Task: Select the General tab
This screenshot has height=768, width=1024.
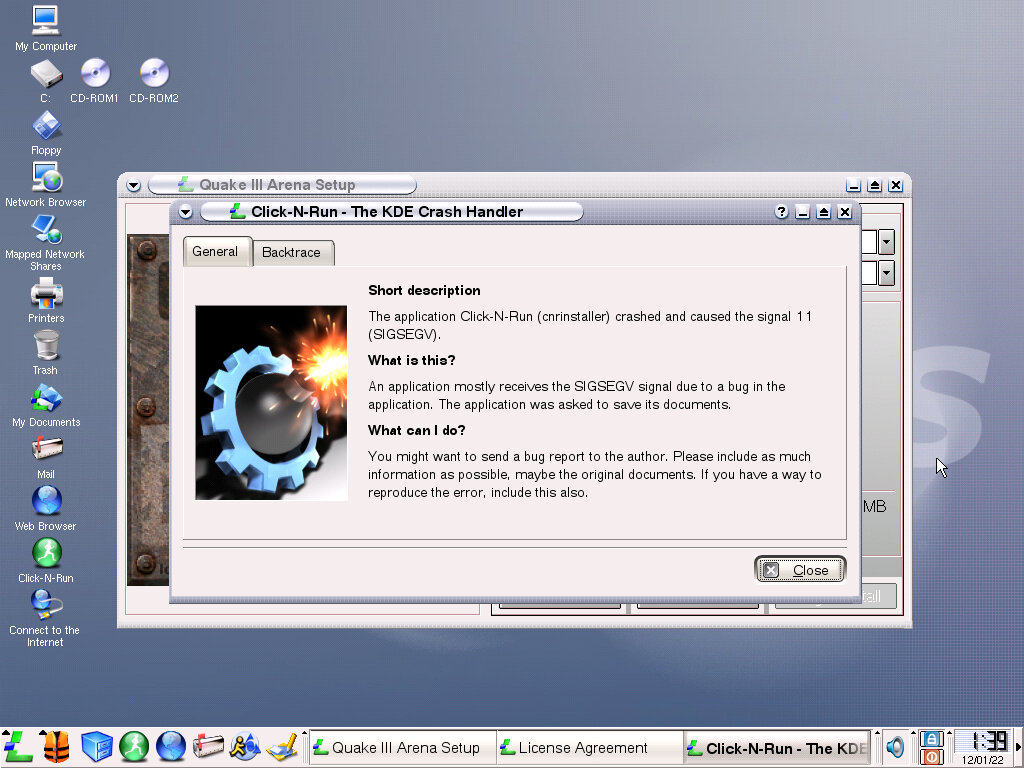Action: [215, 252]
